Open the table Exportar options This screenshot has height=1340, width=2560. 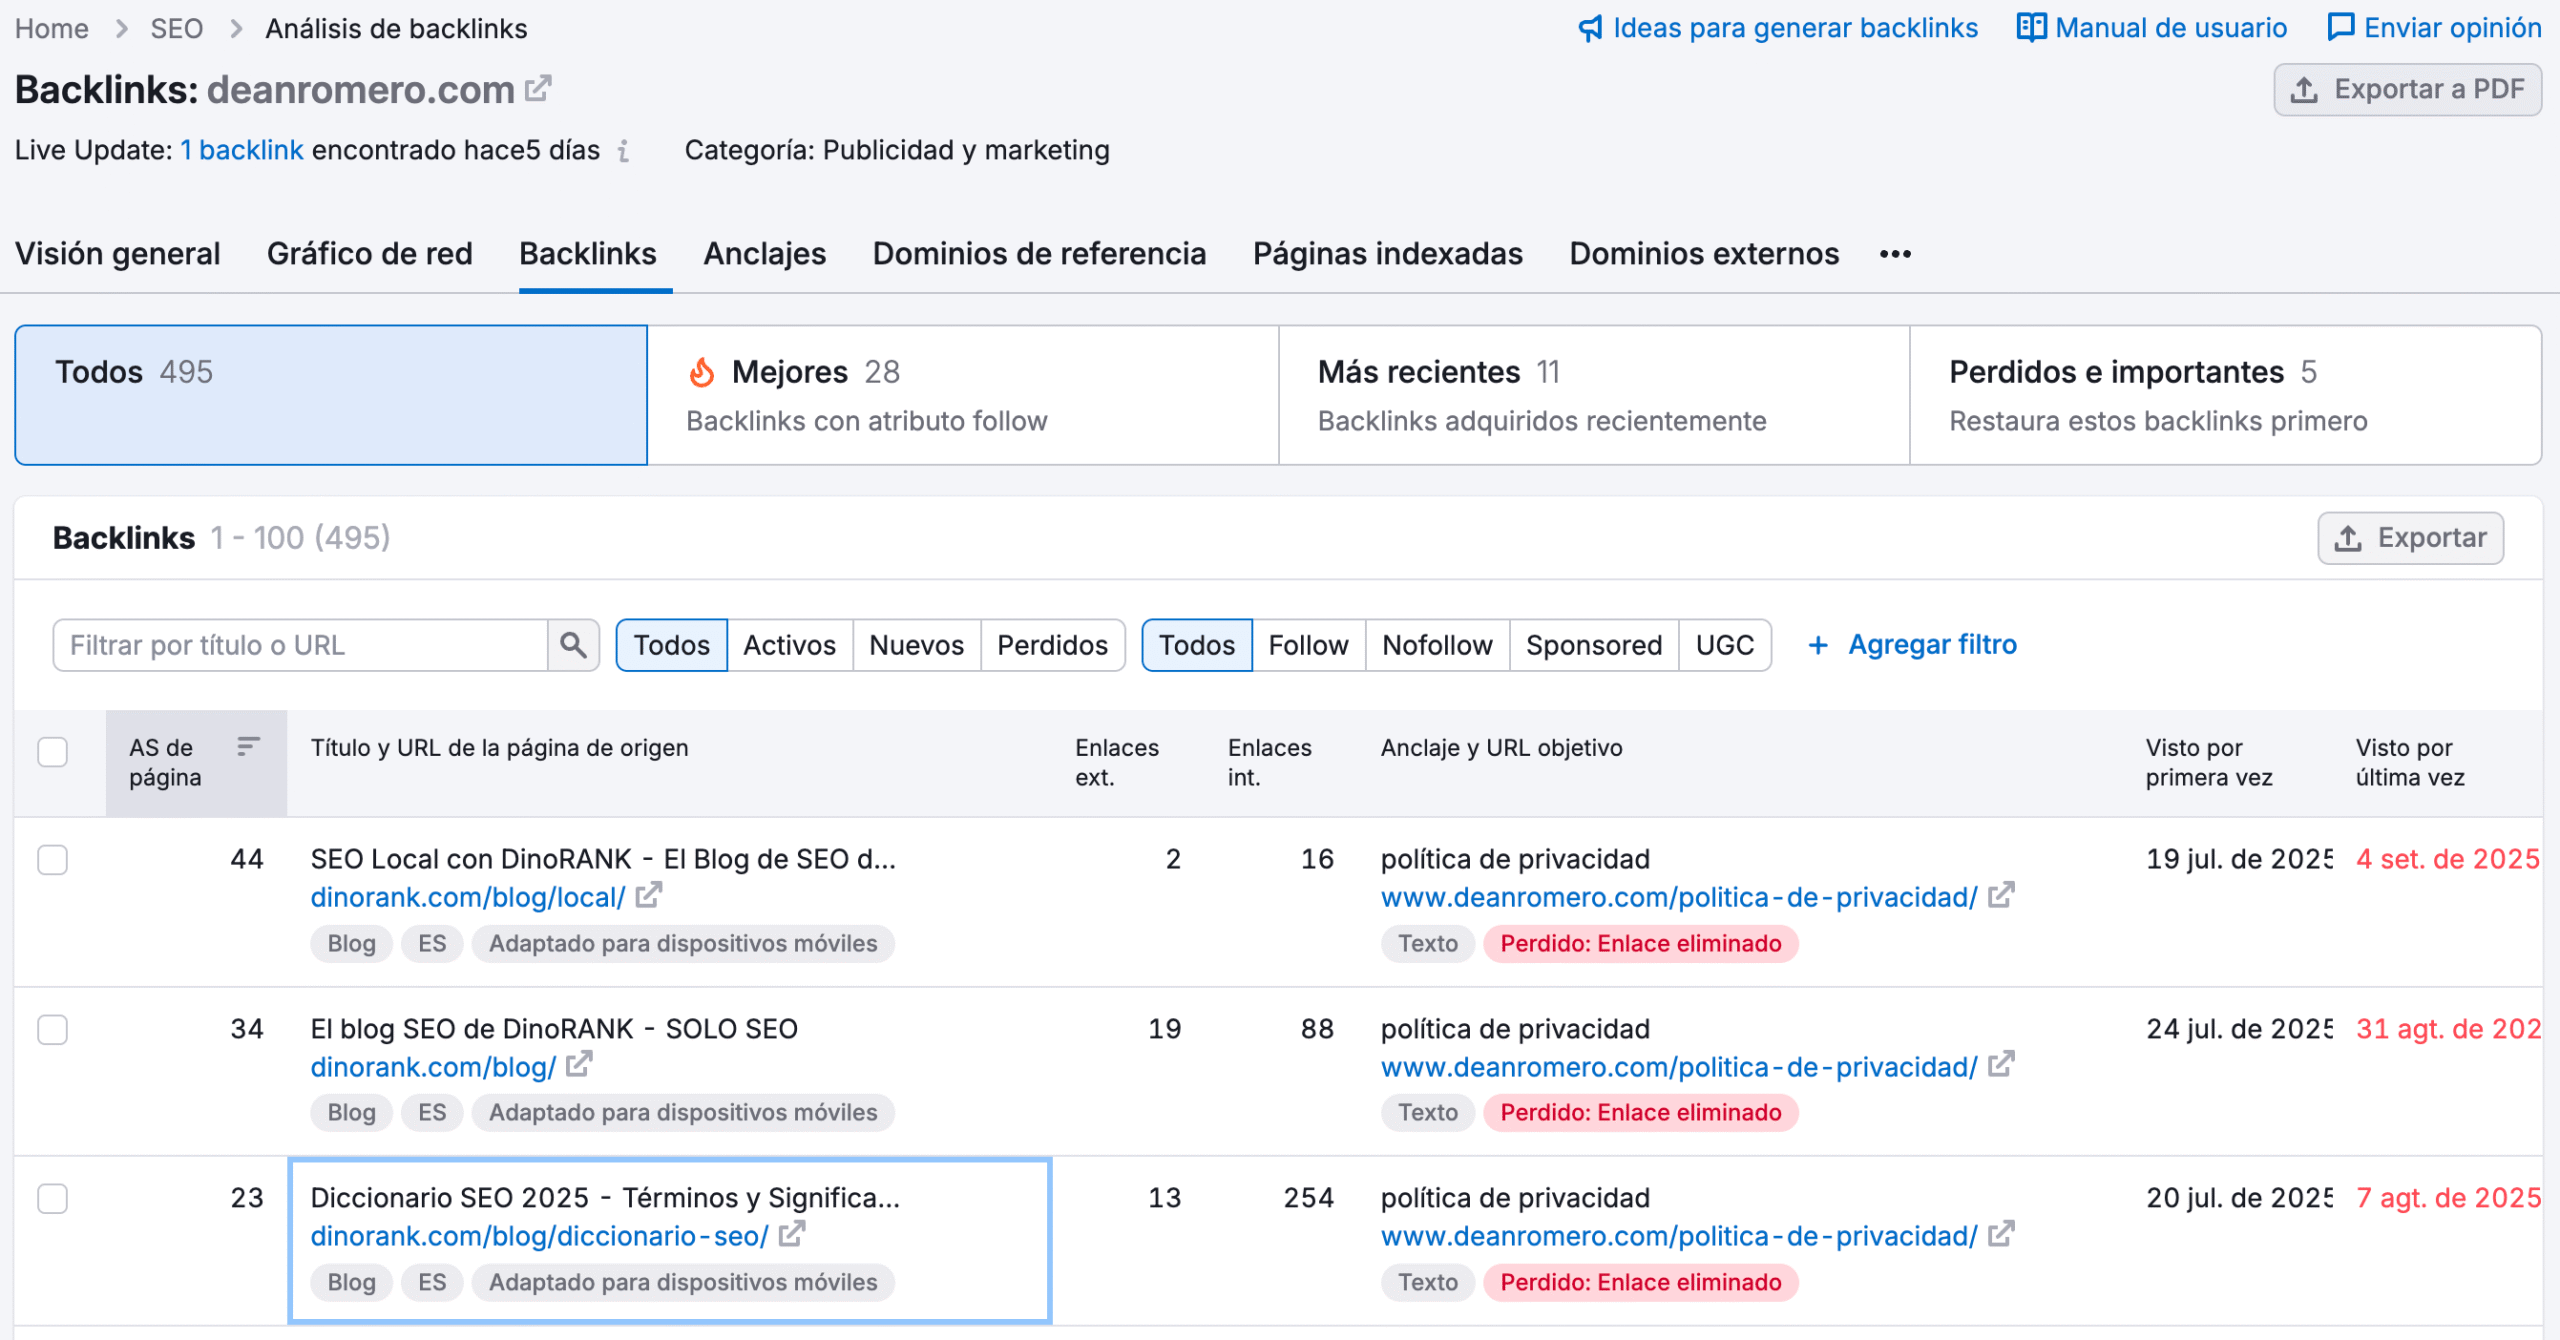(2410, 538)
